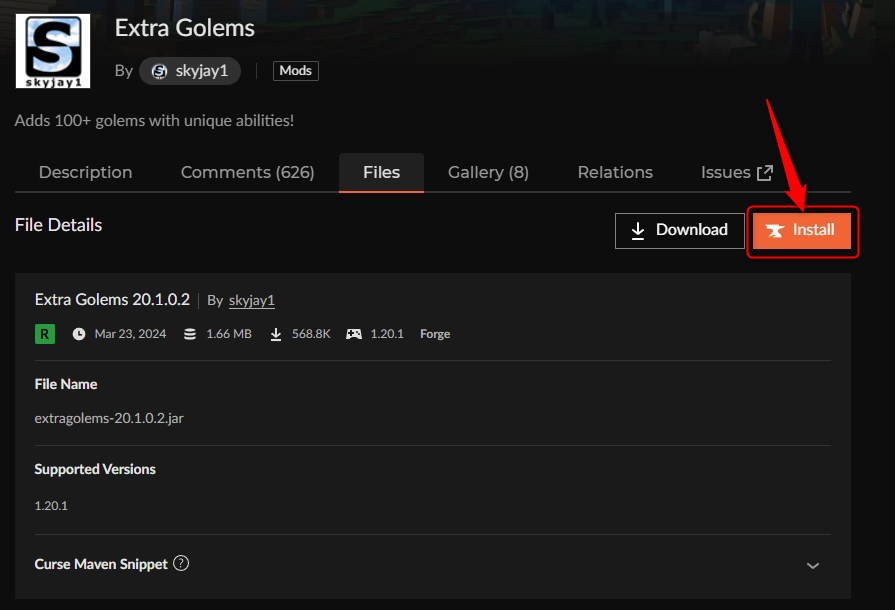Open author skyjay1 profile chip

point(190,71)
